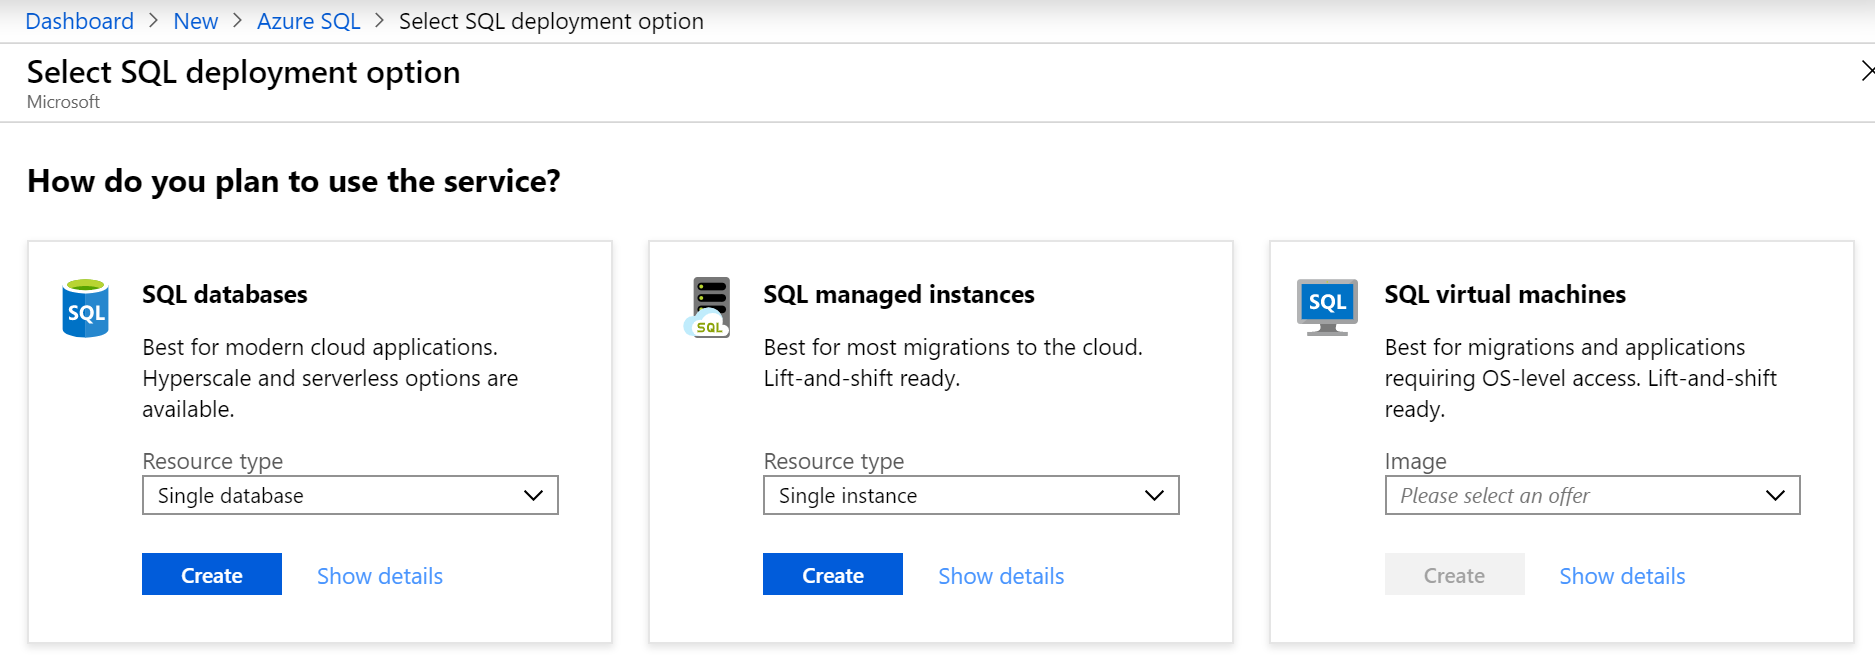Viewport: 1875px width, 671px height.
Task: Return to Azure SQL breadcrumb link
Action: point(308,21)
